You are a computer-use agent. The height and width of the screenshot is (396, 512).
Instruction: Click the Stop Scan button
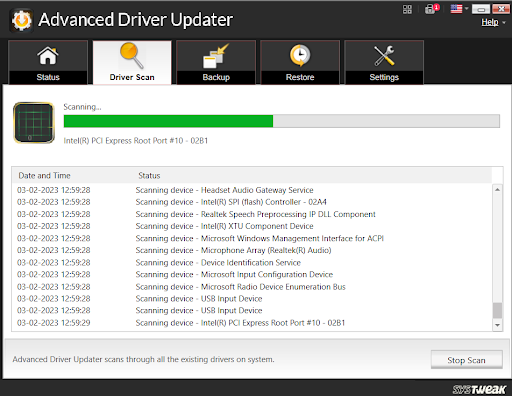tap(466, 360)
